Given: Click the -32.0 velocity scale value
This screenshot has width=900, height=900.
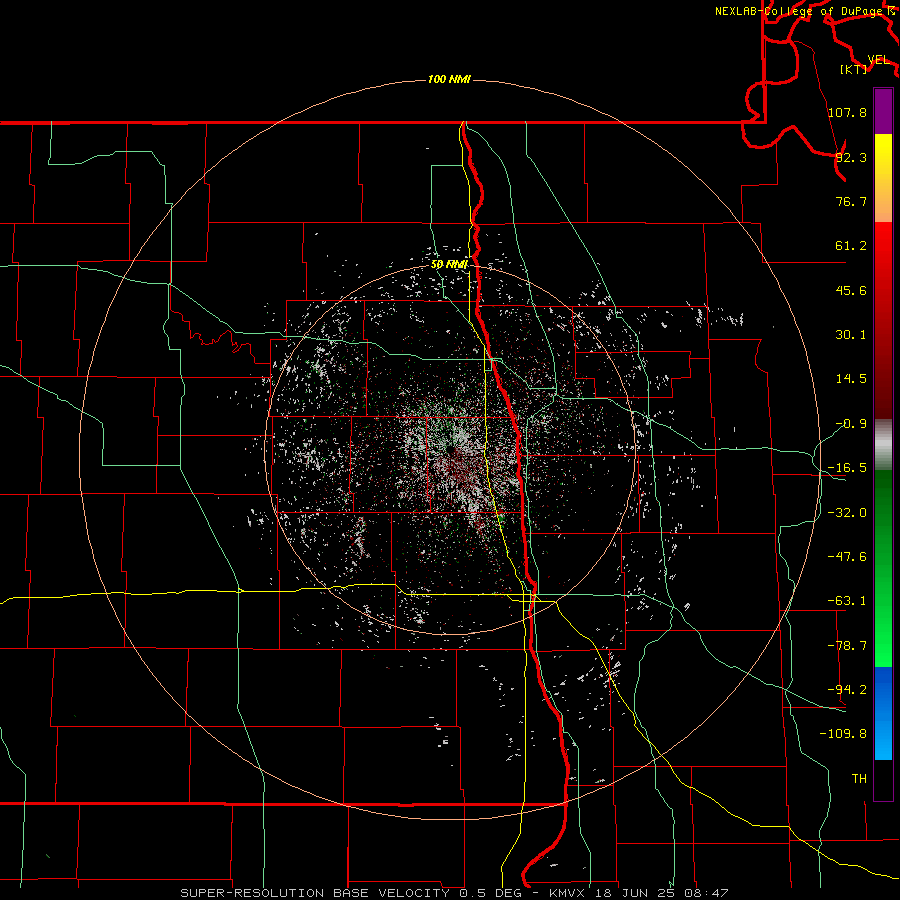Looking at the screenshot, I should coord(847,513).
